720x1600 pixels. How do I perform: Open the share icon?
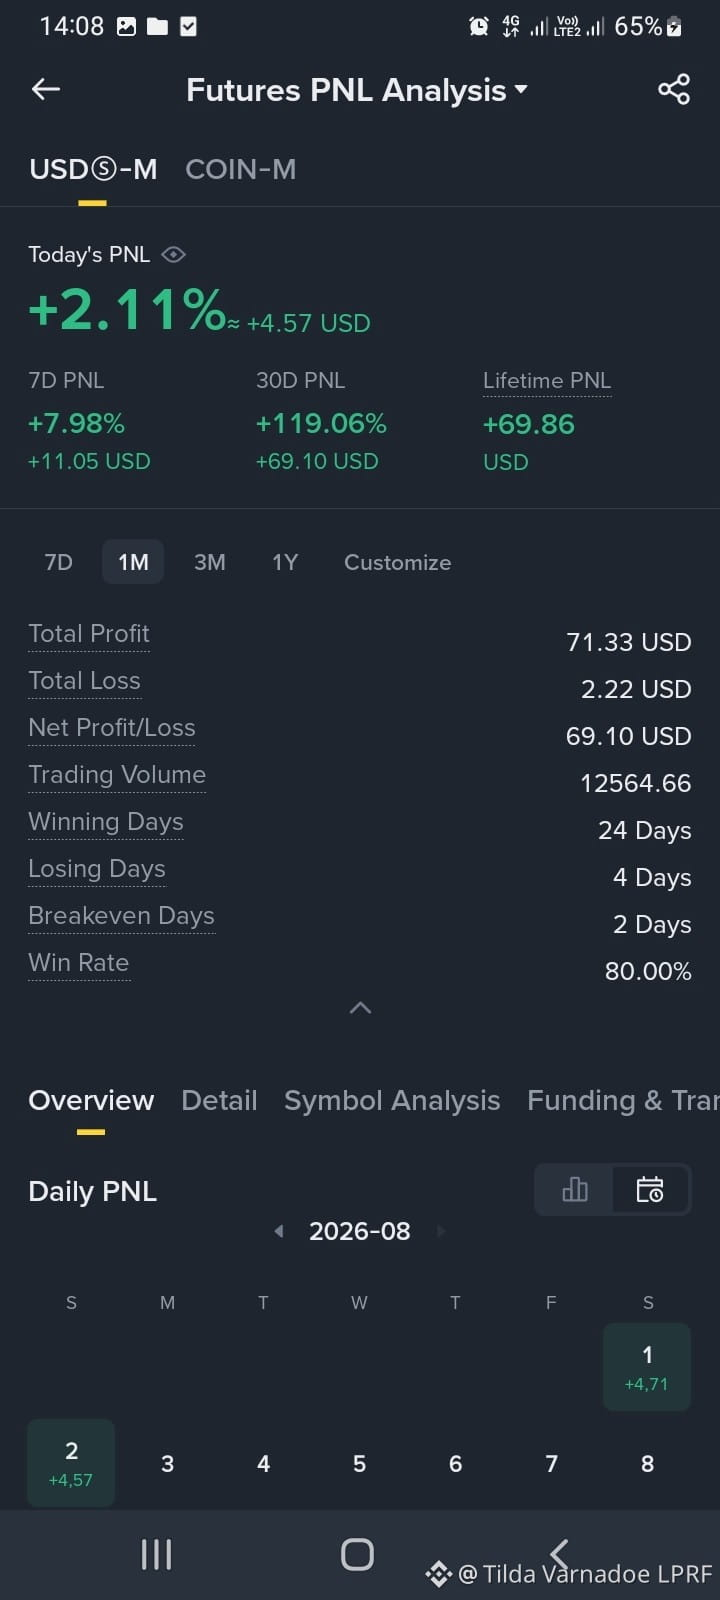click(674, 89)
